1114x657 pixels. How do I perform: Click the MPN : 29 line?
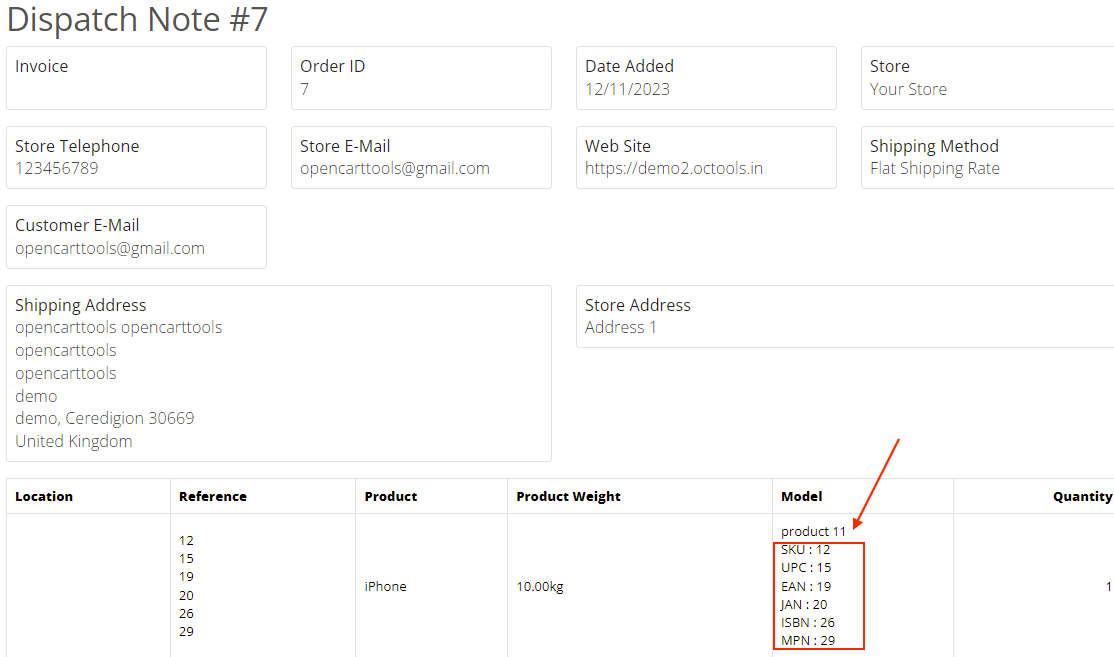808,641
